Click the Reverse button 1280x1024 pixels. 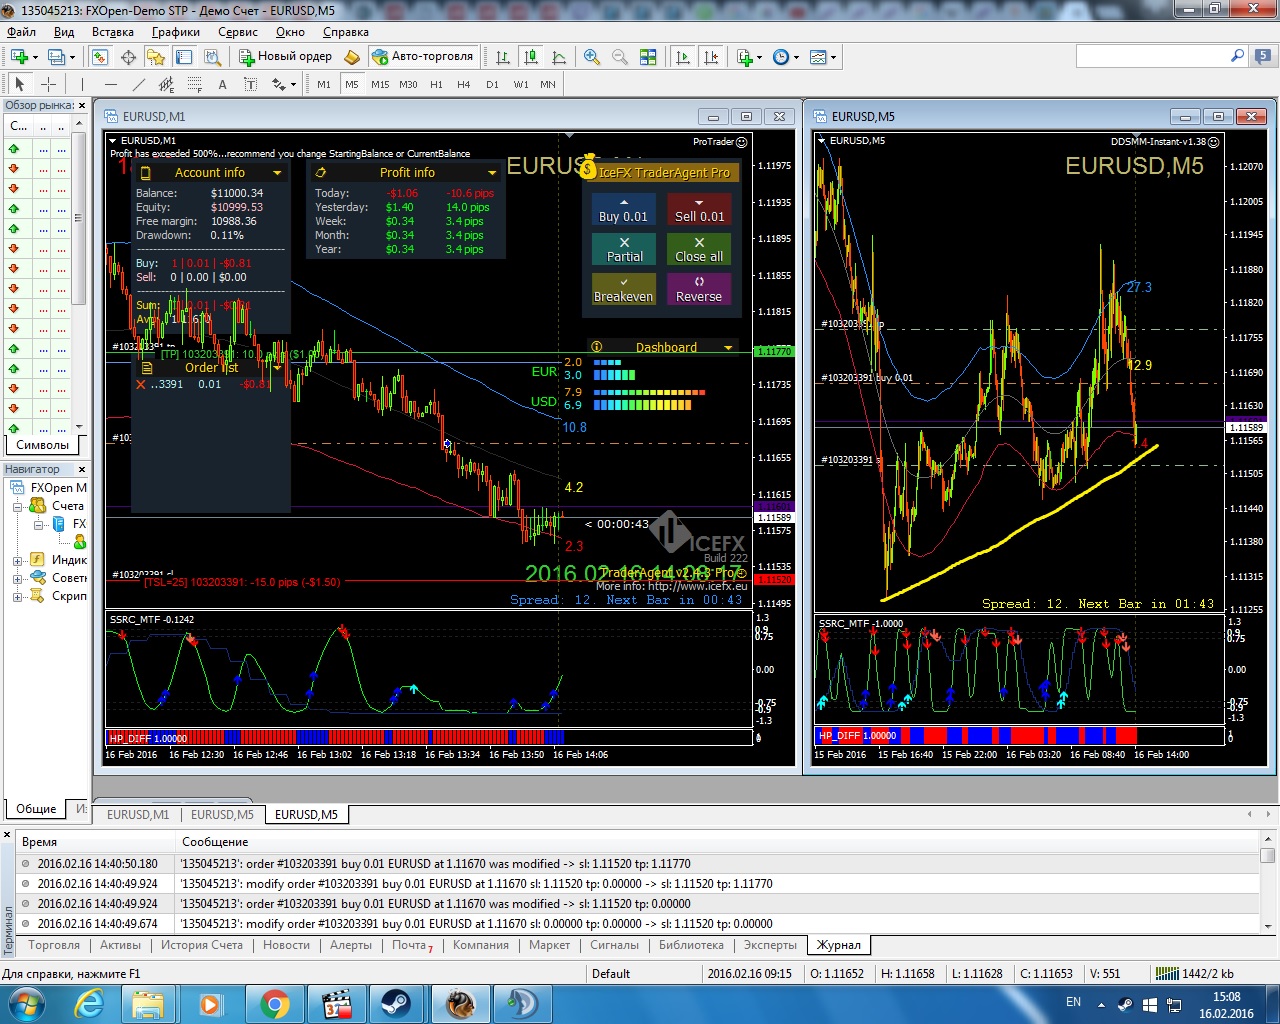point(699,289)
